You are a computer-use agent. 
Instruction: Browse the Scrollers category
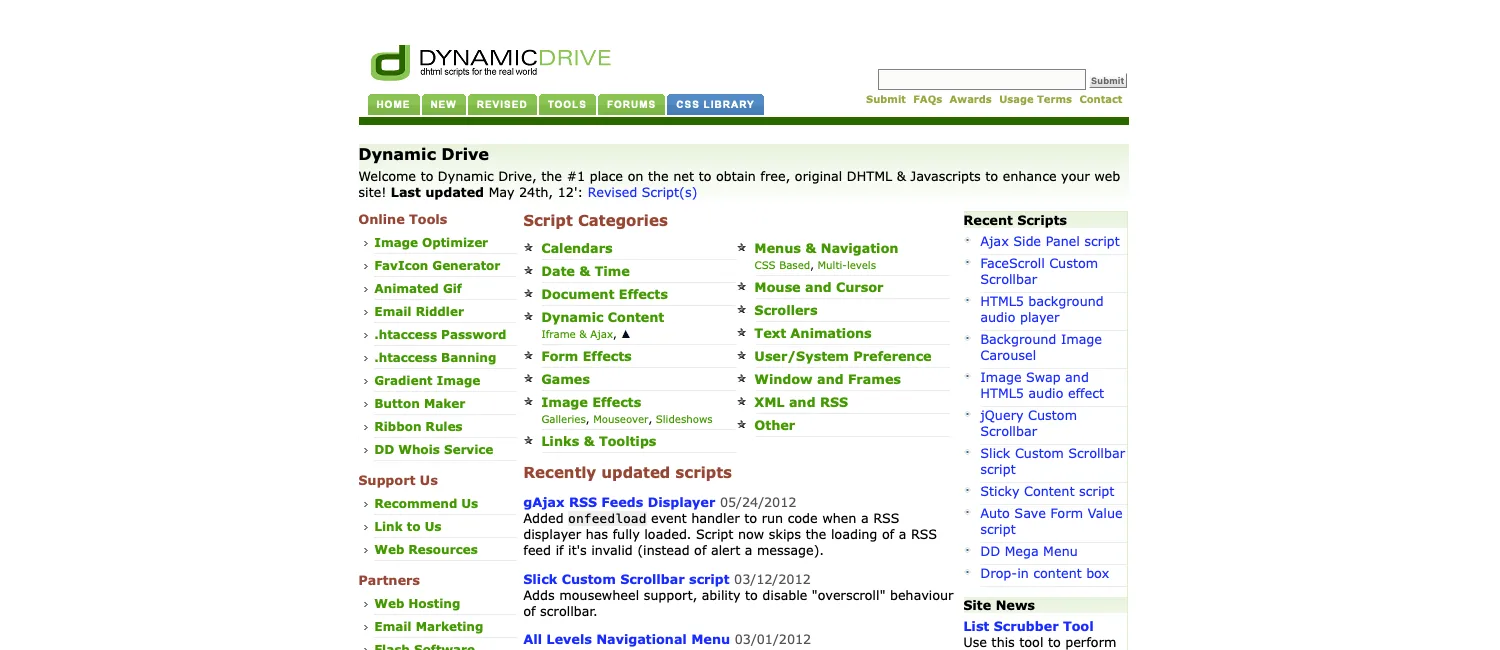[x=786, y=311]
